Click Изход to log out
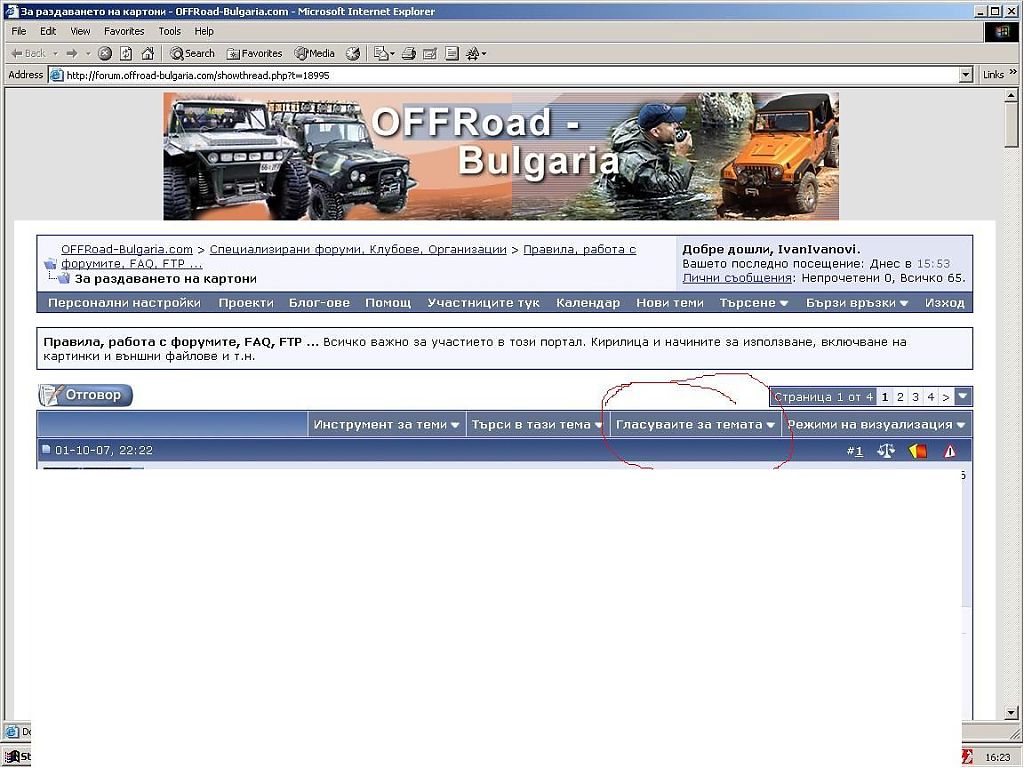The image size is (1024, 768). 944,303
